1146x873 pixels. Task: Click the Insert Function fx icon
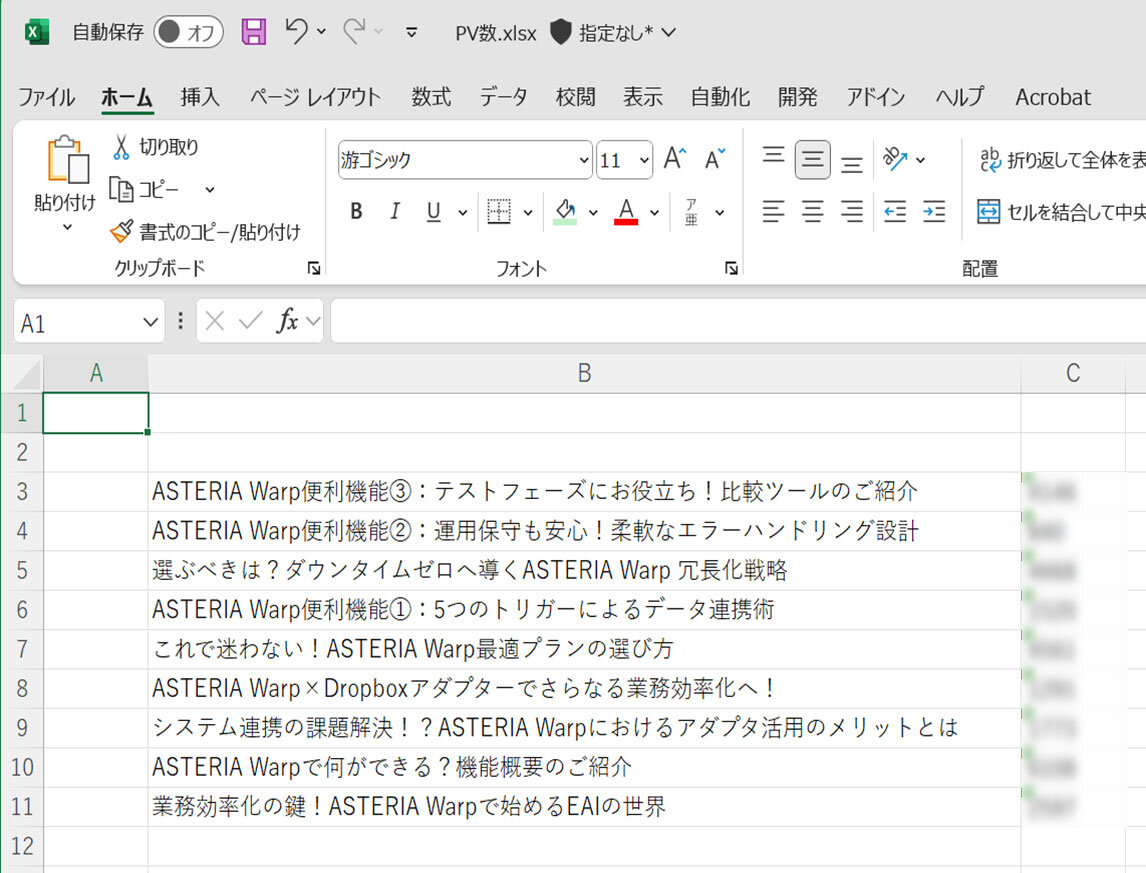tap(288, 321)
